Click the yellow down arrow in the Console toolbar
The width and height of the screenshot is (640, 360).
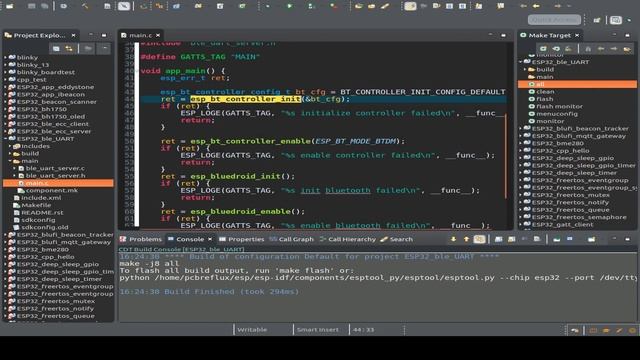click(x=453, y=239)
